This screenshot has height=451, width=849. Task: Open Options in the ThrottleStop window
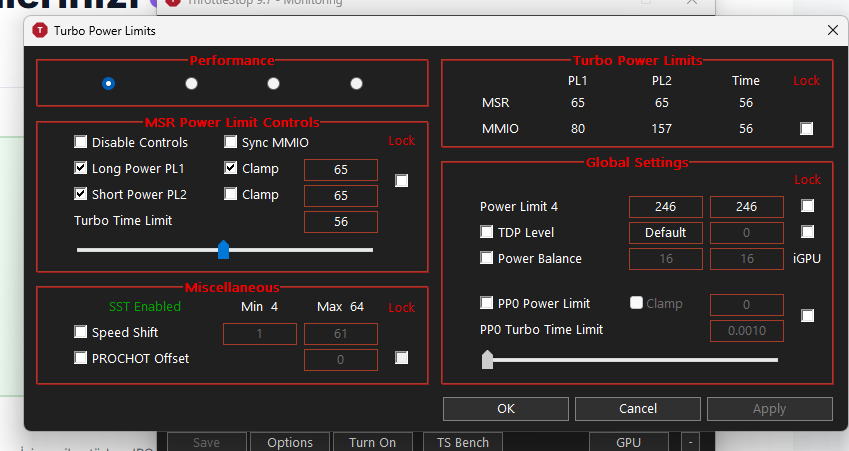tap(290, 442)
